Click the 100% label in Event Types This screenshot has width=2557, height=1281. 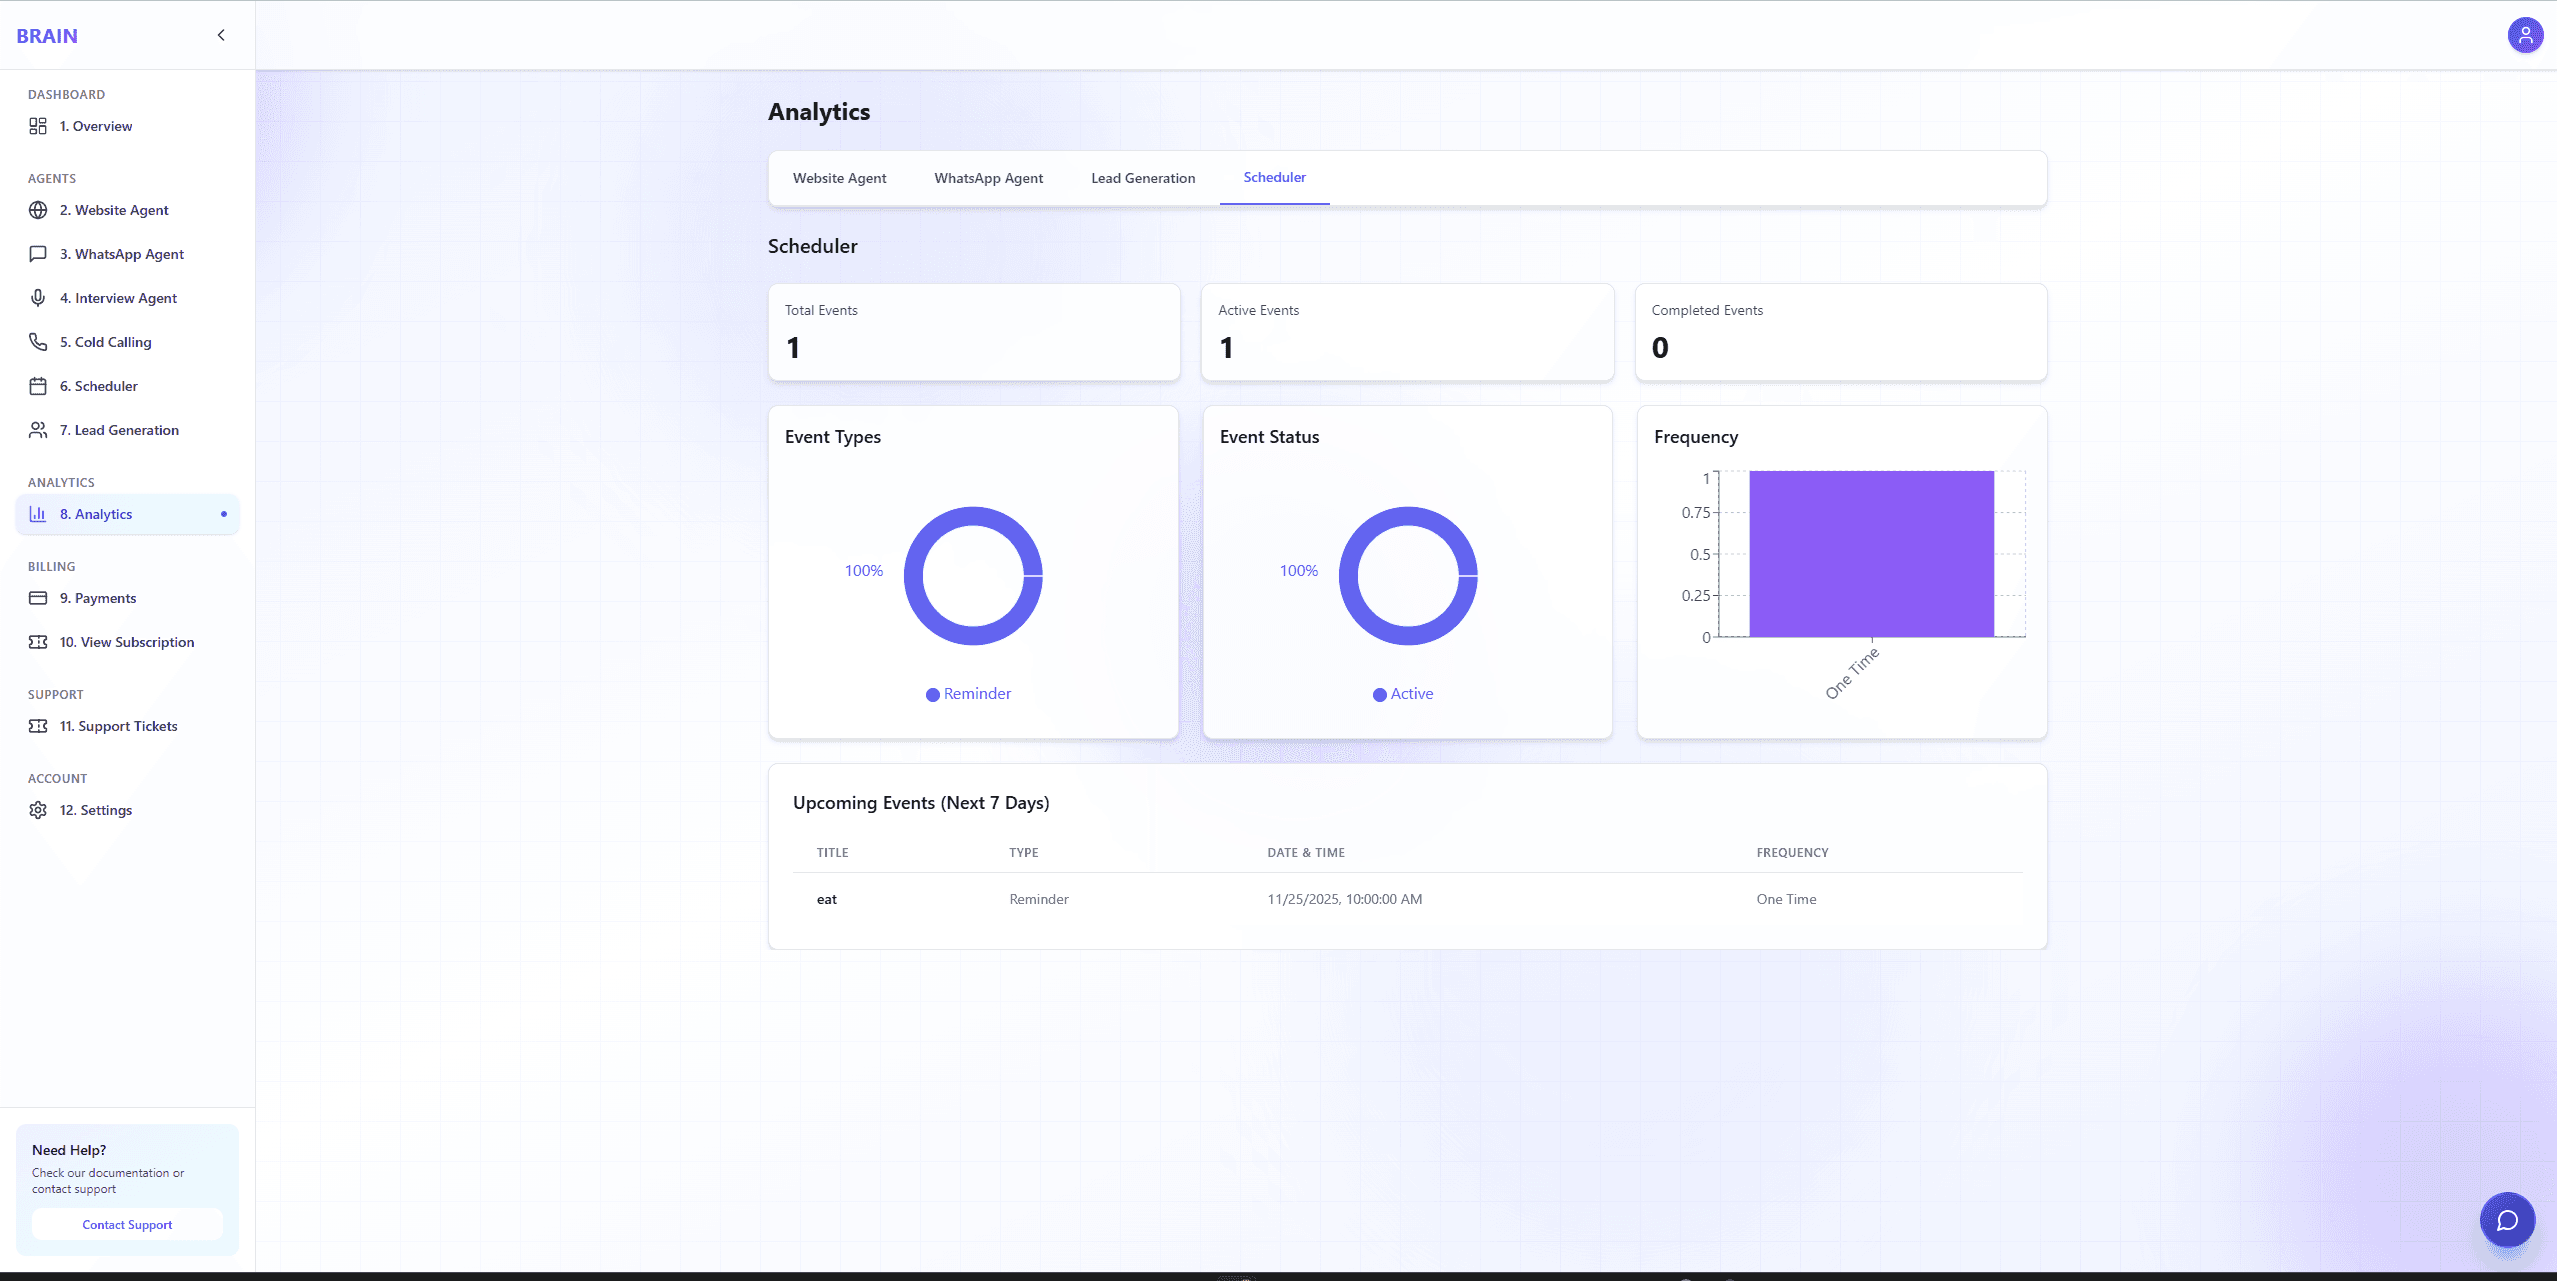863,571
